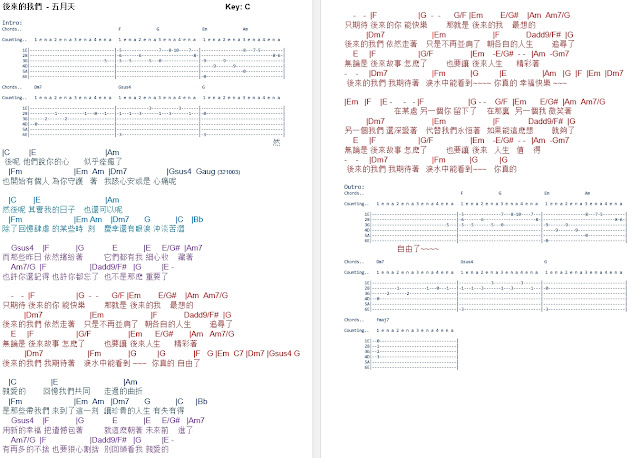Click the 'Gaug (321003)' chord note
The image size is (640, 458).
point(218,171)
